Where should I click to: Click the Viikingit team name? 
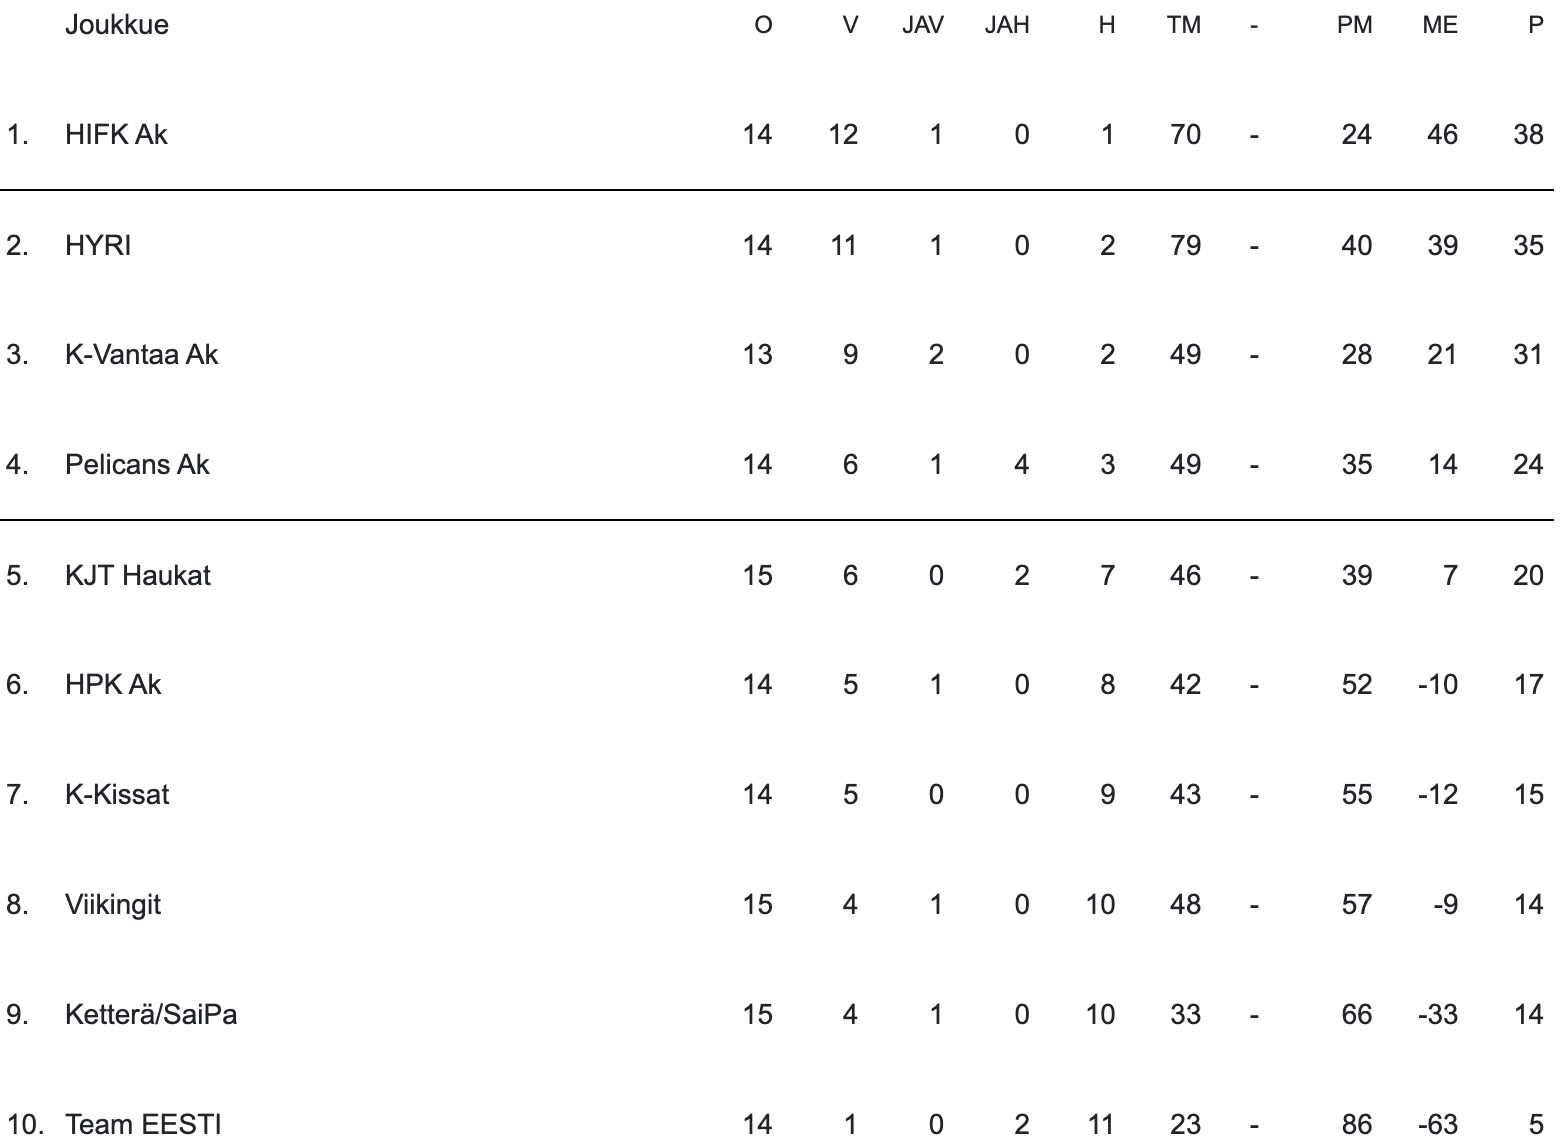pos(113,904)
